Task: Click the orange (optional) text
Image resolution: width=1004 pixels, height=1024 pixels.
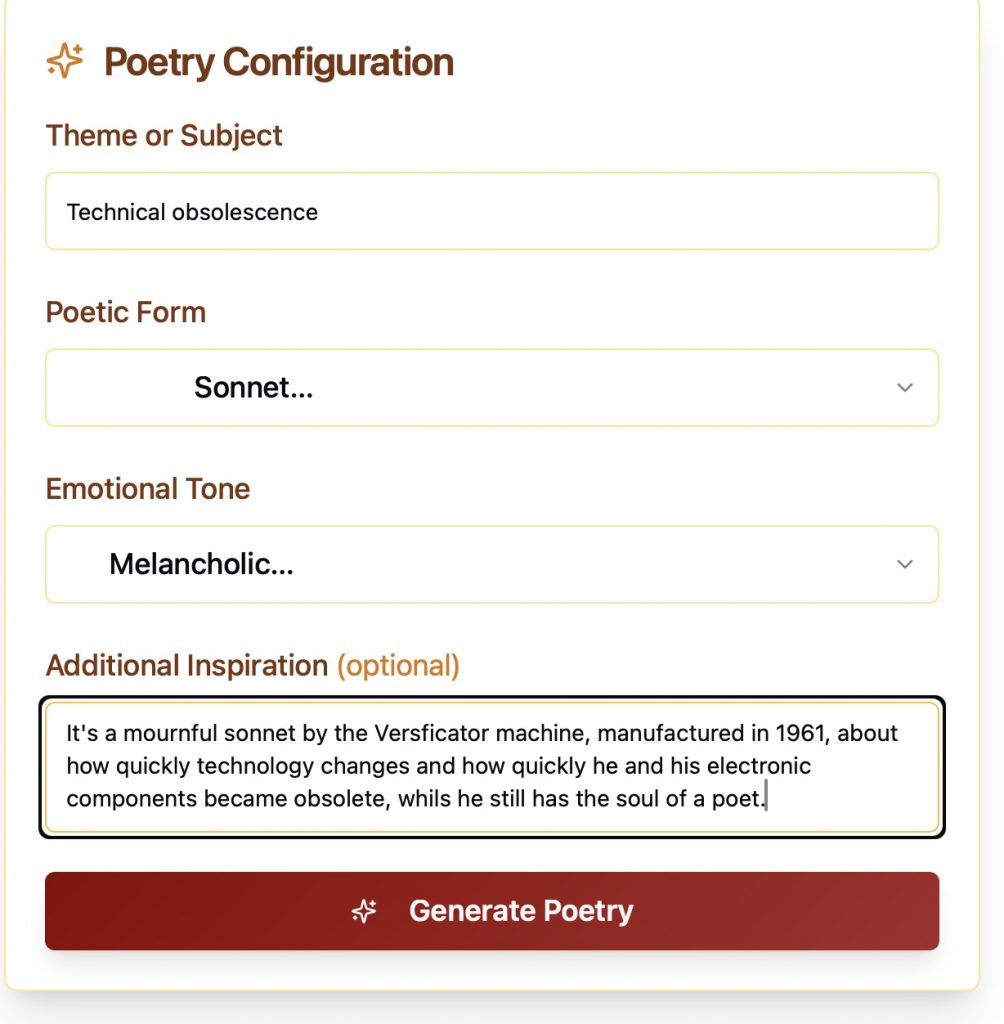Action: [398, 666]
